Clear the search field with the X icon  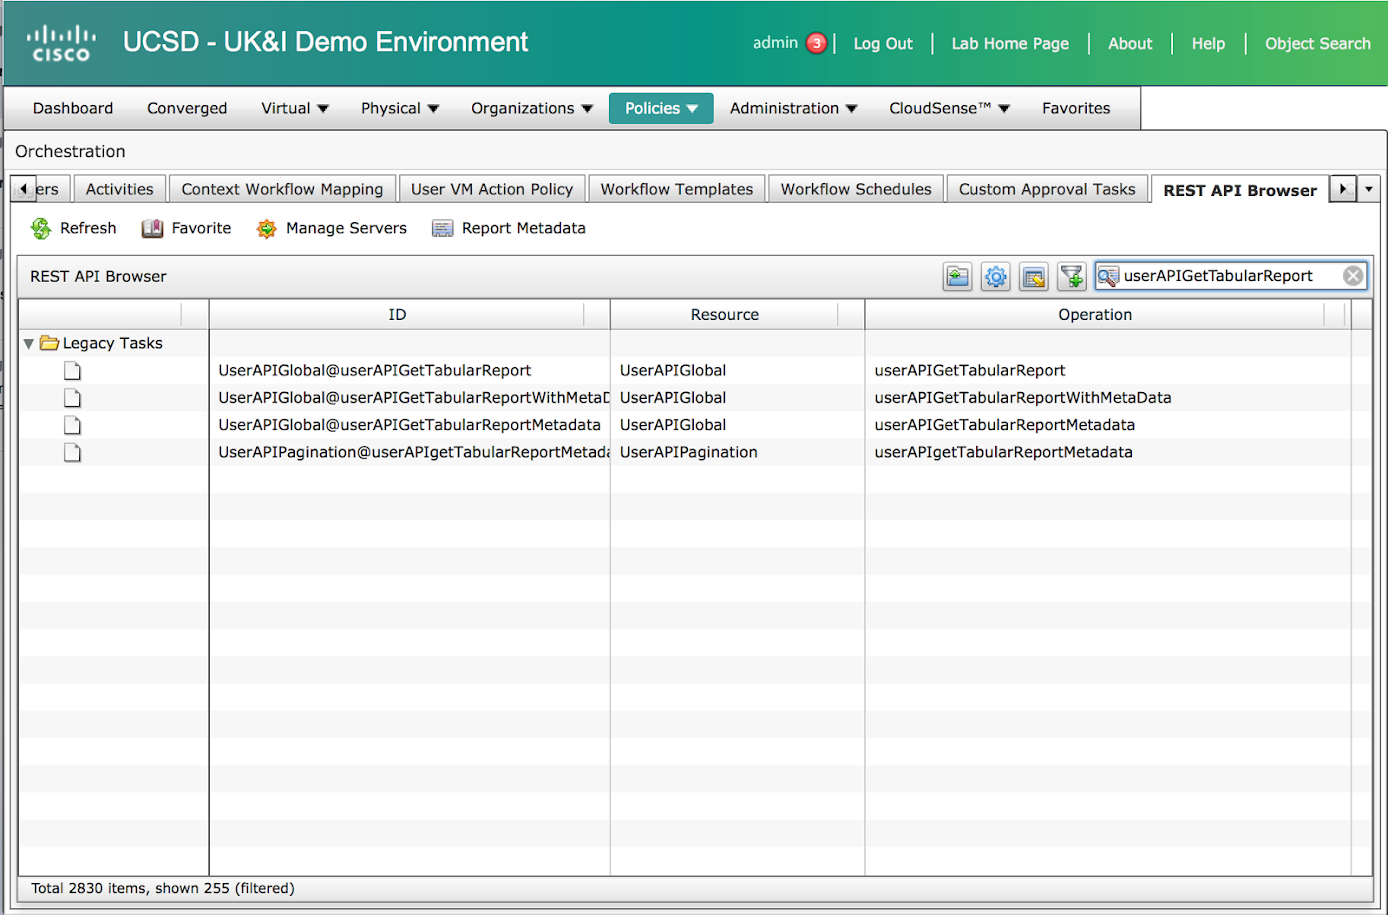click(x=1352, y=276)
